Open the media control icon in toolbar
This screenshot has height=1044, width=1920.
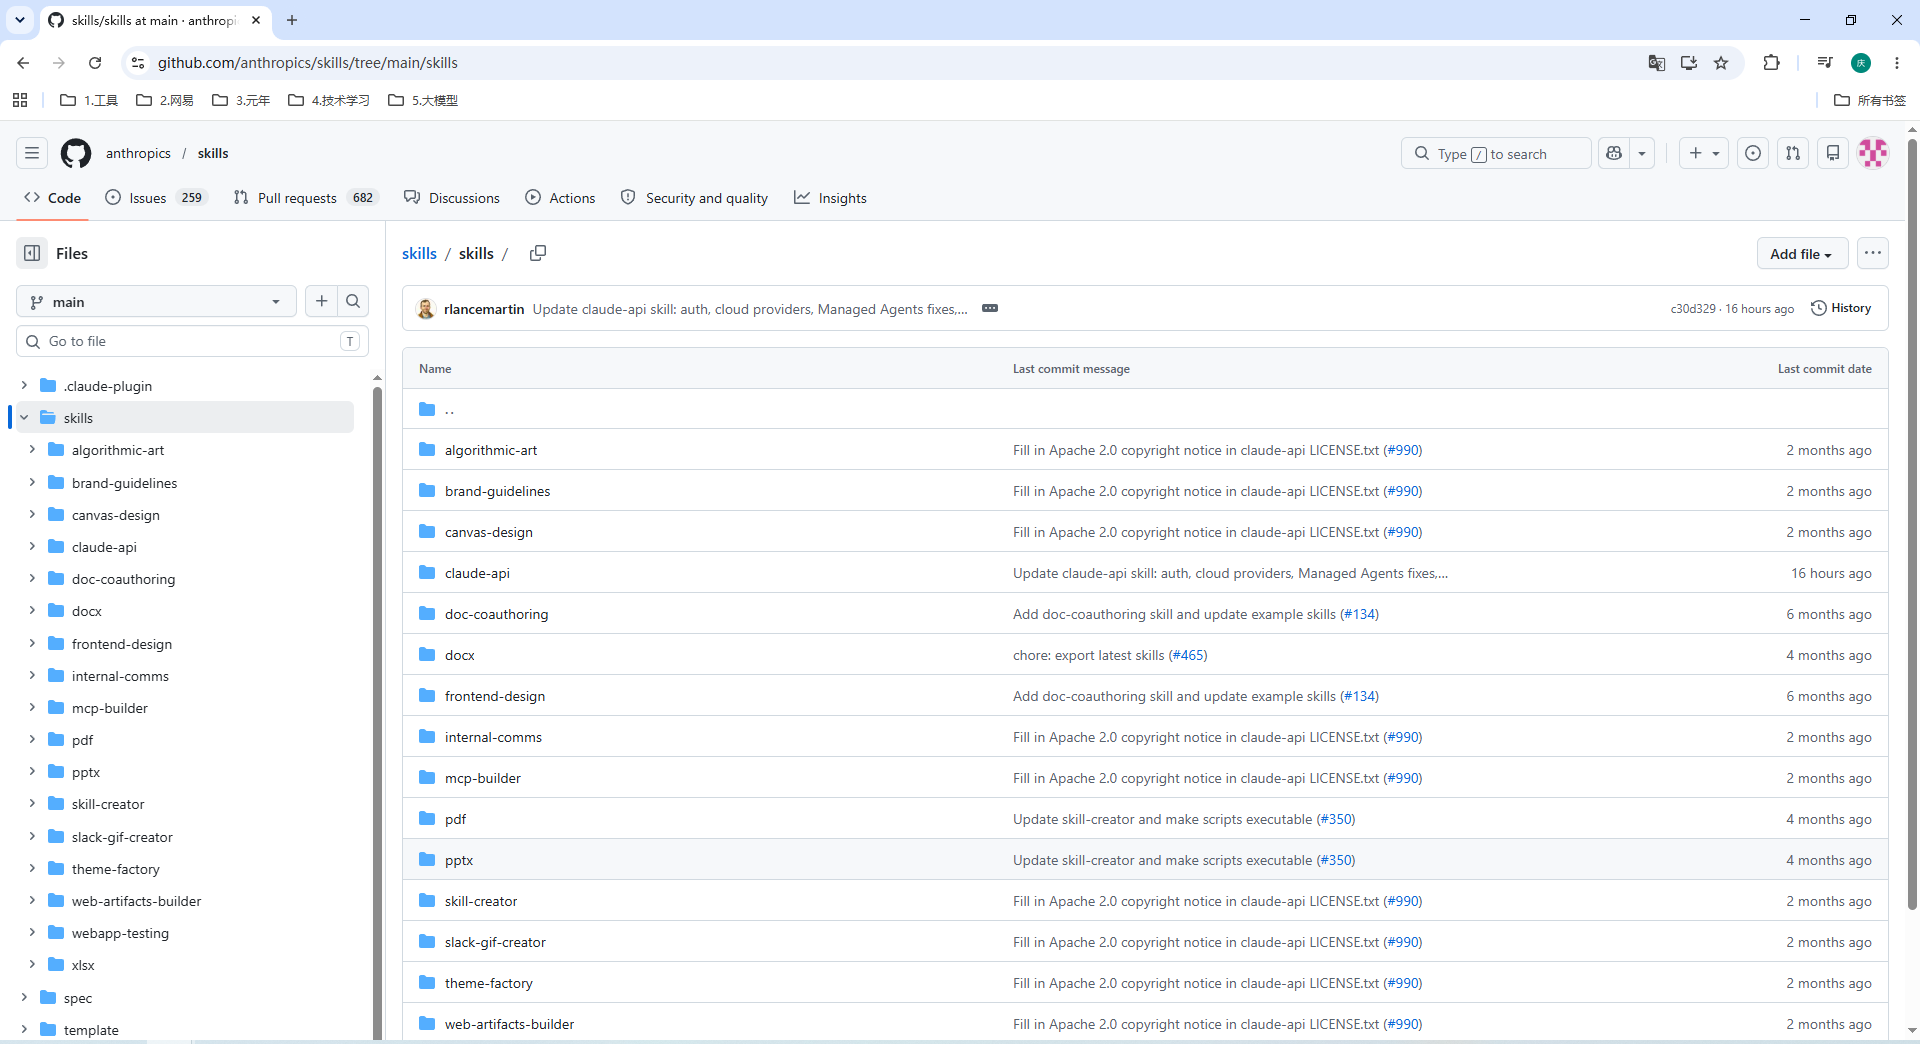click(x=1825, y=63)
